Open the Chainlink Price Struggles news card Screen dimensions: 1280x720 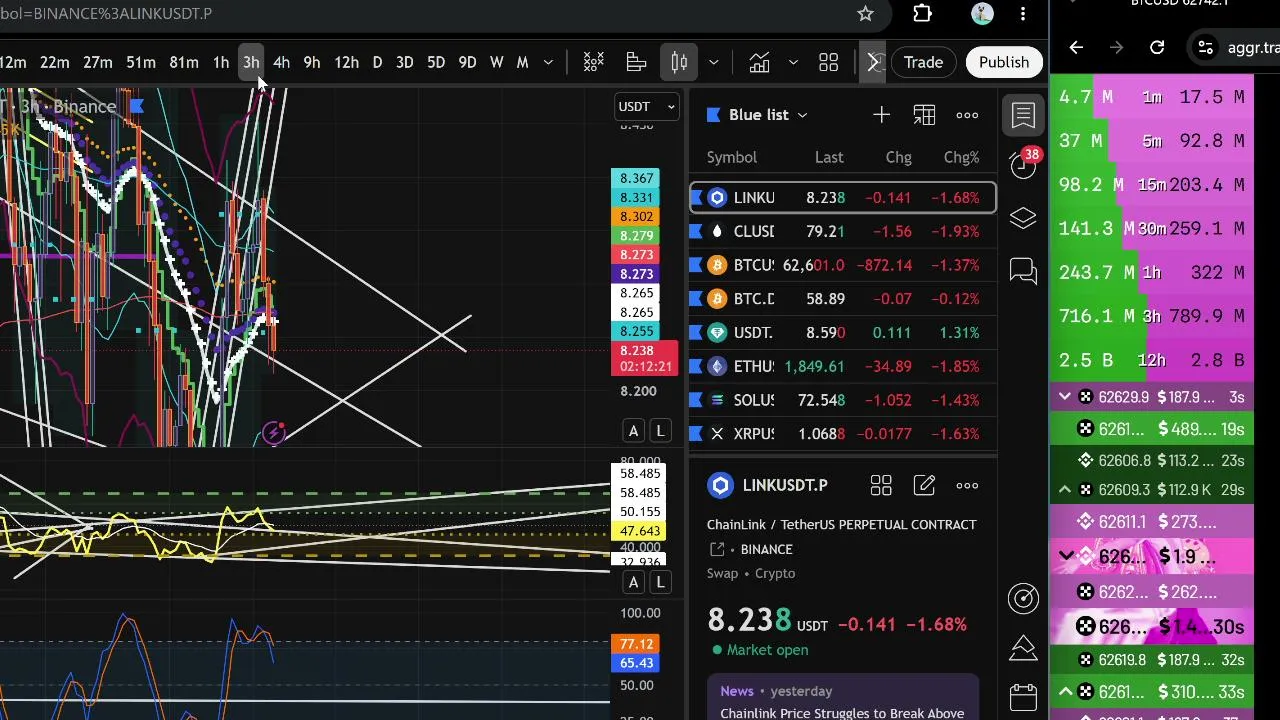(843, 698)
